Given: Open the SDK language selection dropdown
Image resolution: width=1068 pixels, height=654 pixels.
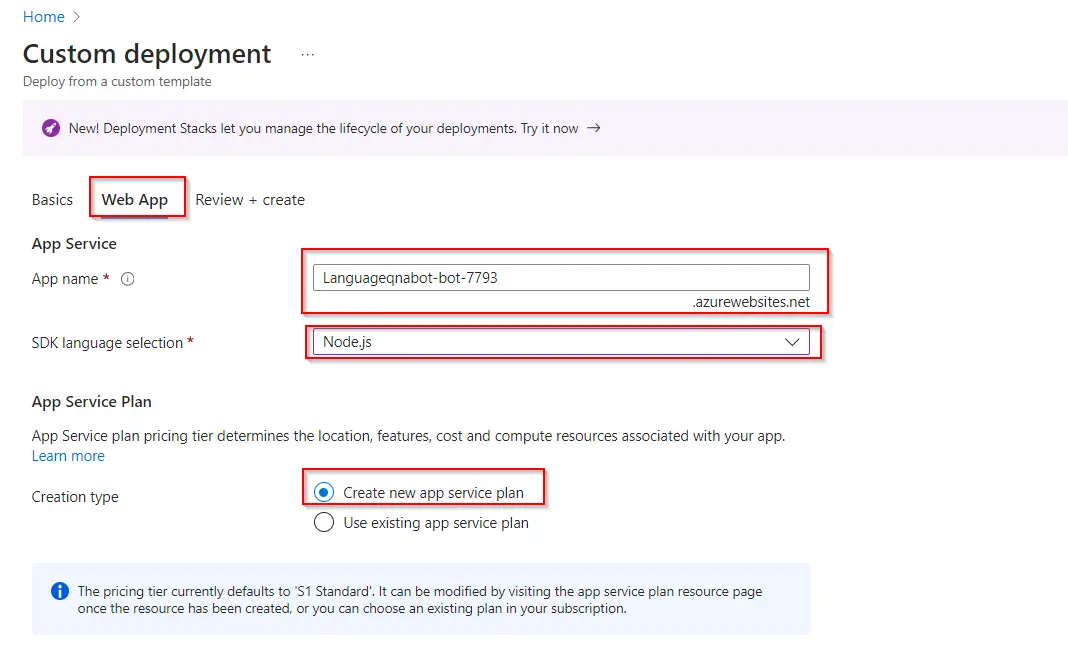Looking at the screenshot, I should 560,342.
